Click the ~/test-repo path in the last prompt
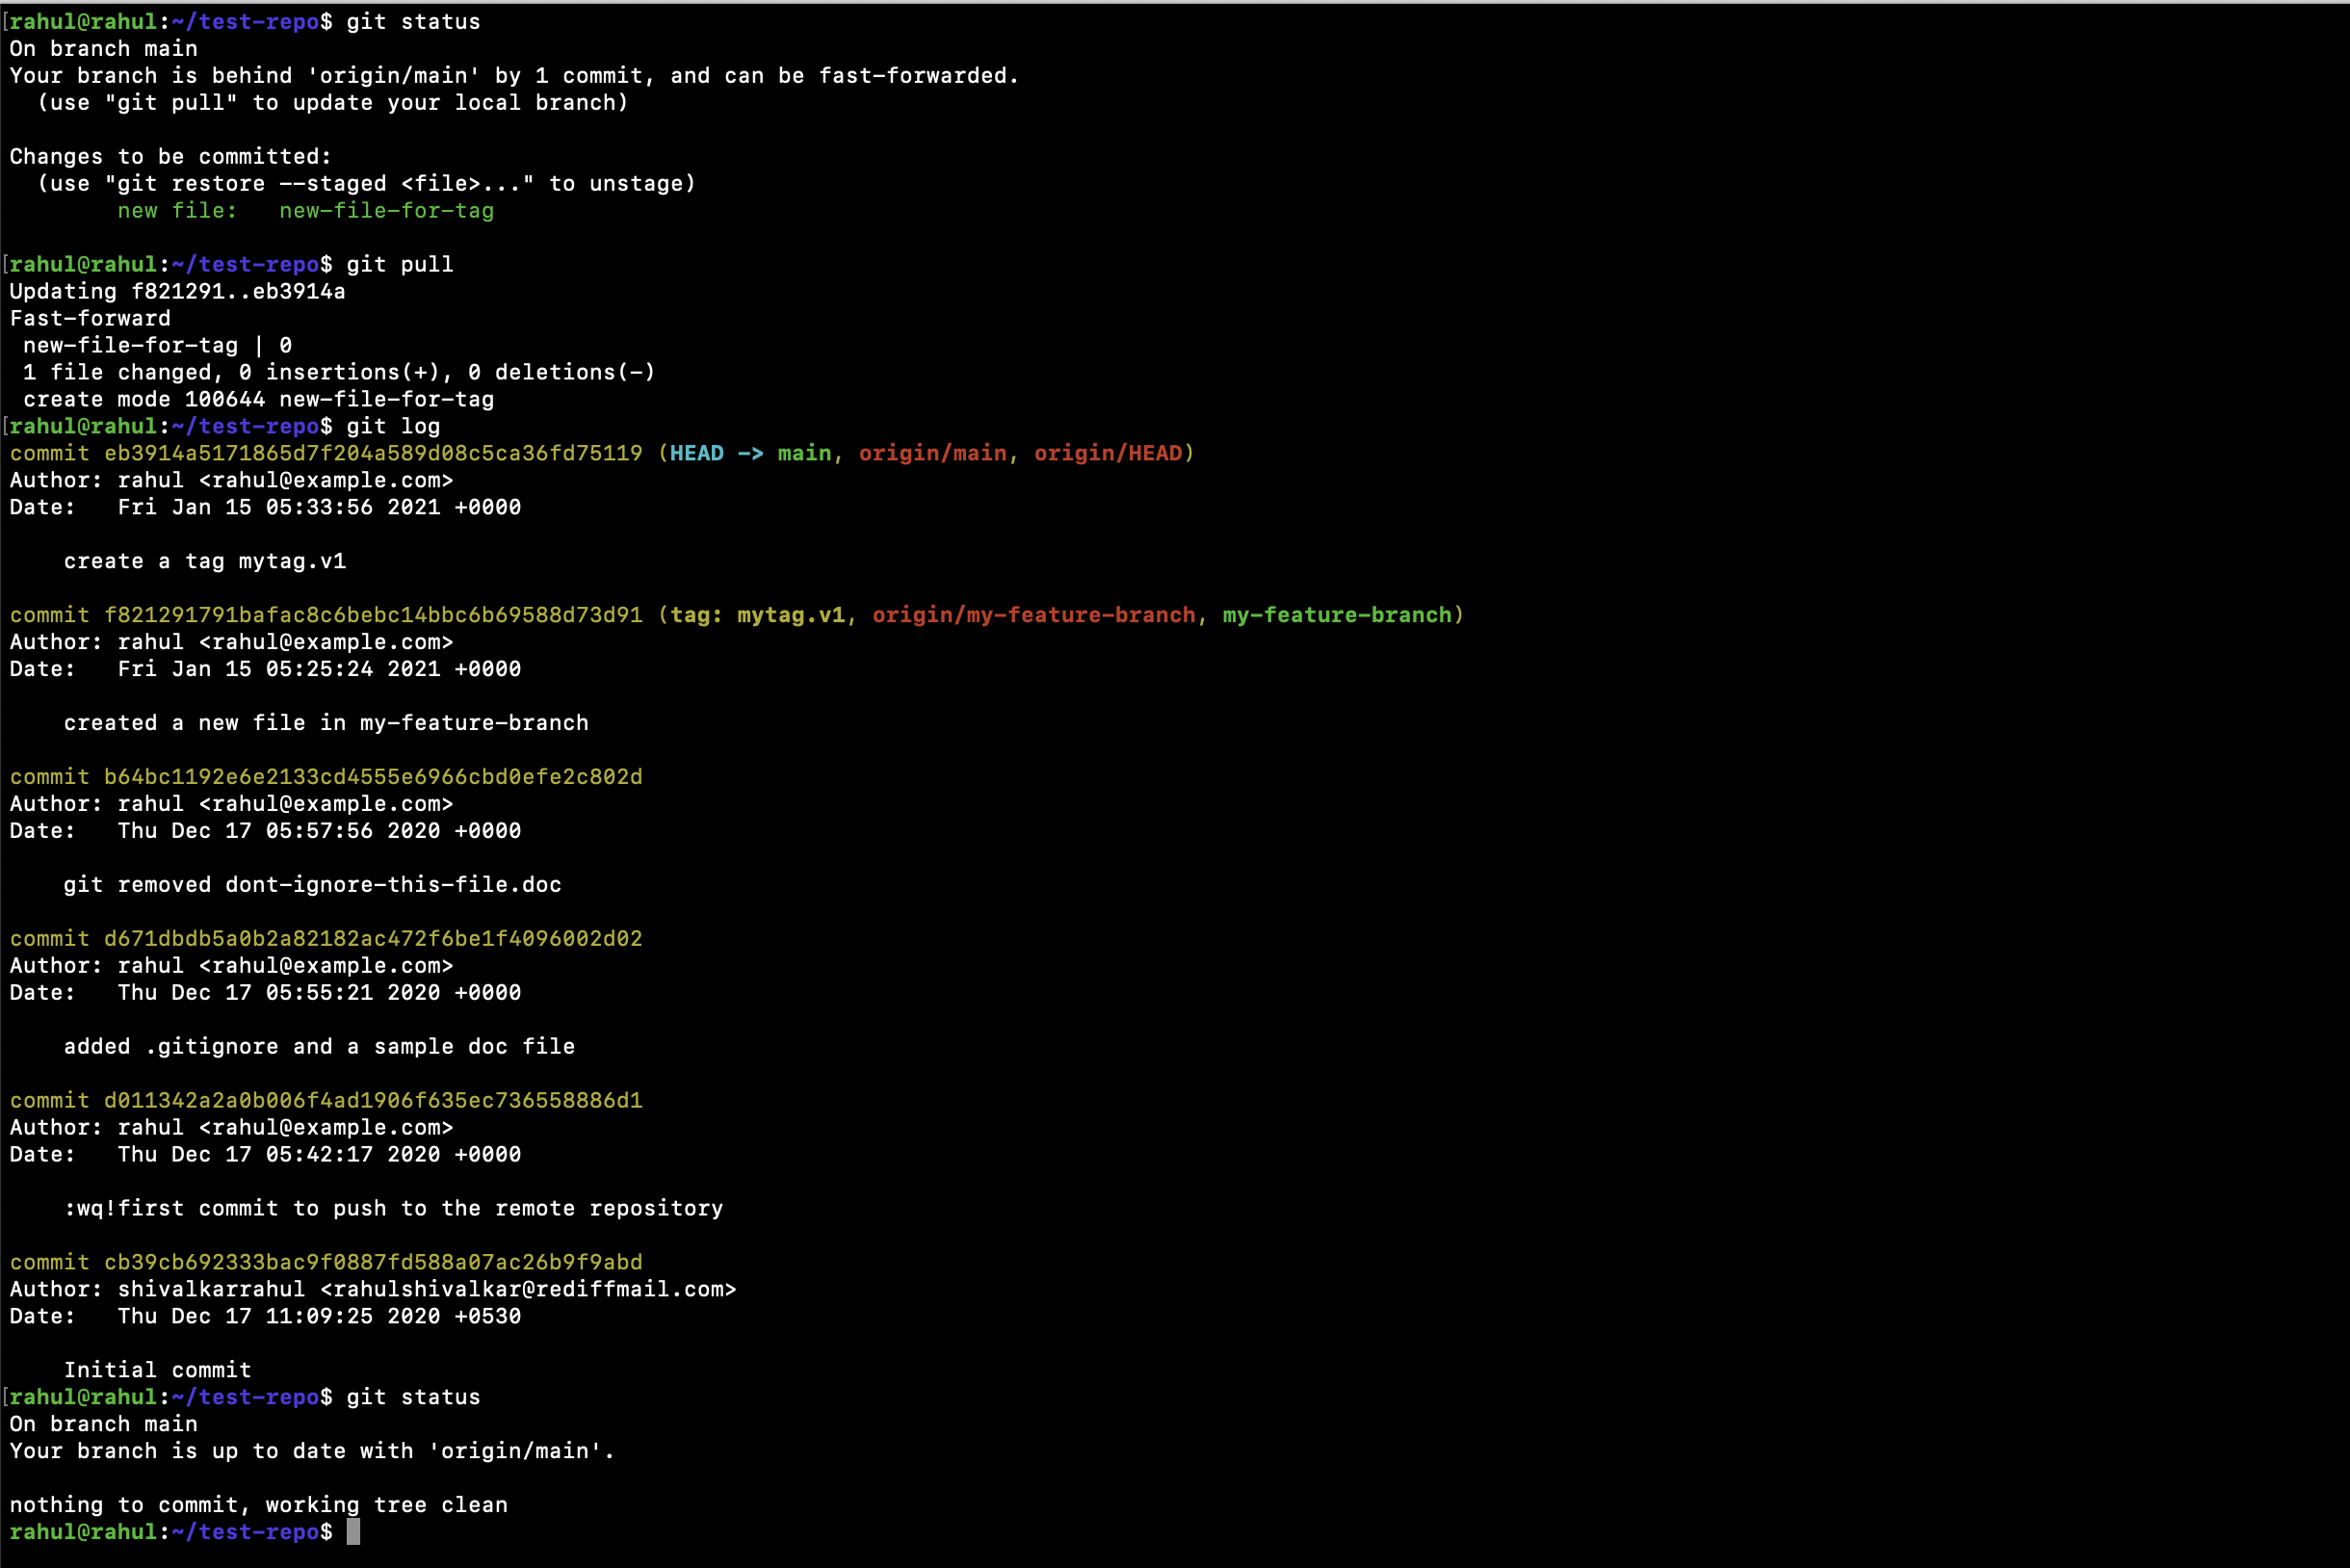2350x1568 pixels. pos(245,1531)
